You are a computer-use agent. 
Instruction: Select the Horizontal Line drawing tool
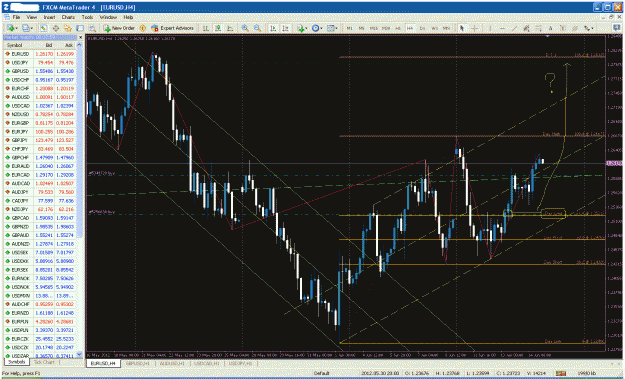(x=502, y=28)
